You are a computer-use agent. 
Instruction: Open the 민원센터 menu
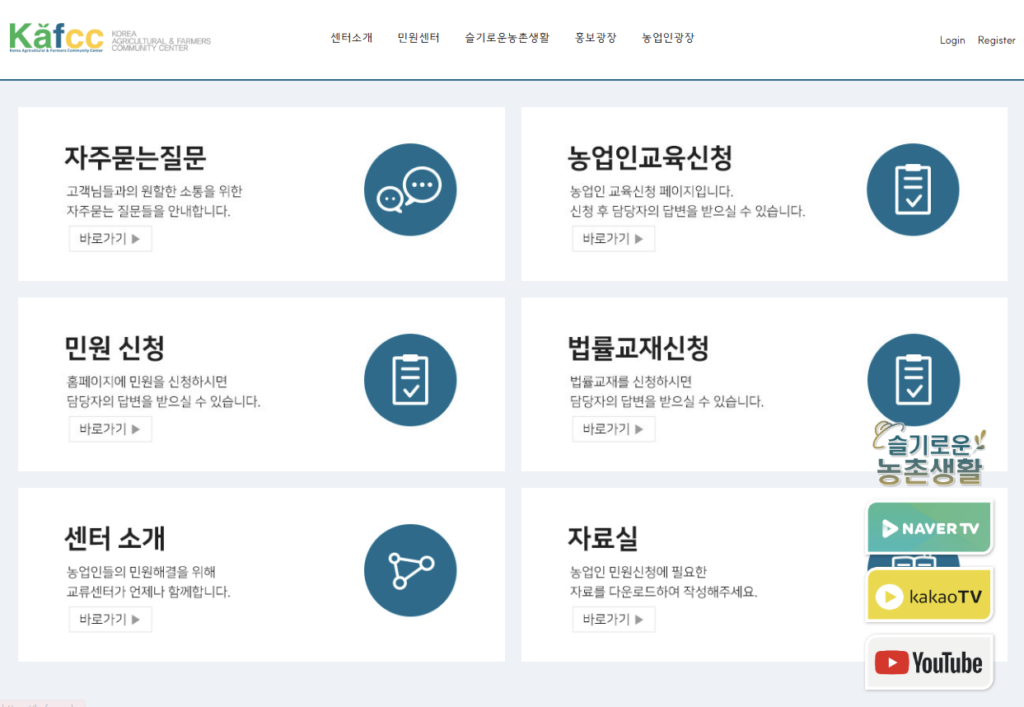419,38
